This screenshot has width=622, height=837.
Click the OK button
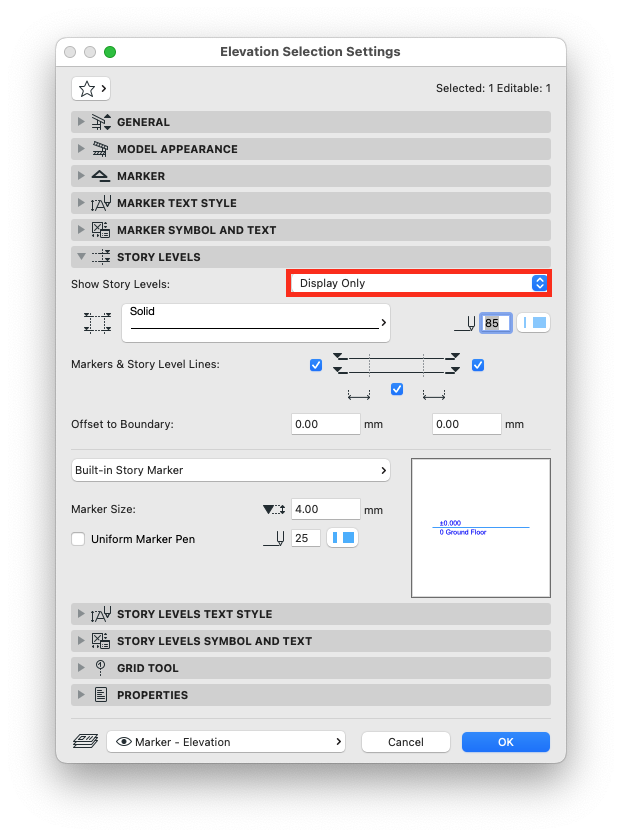pyautogui.click(x=506, y=742)
